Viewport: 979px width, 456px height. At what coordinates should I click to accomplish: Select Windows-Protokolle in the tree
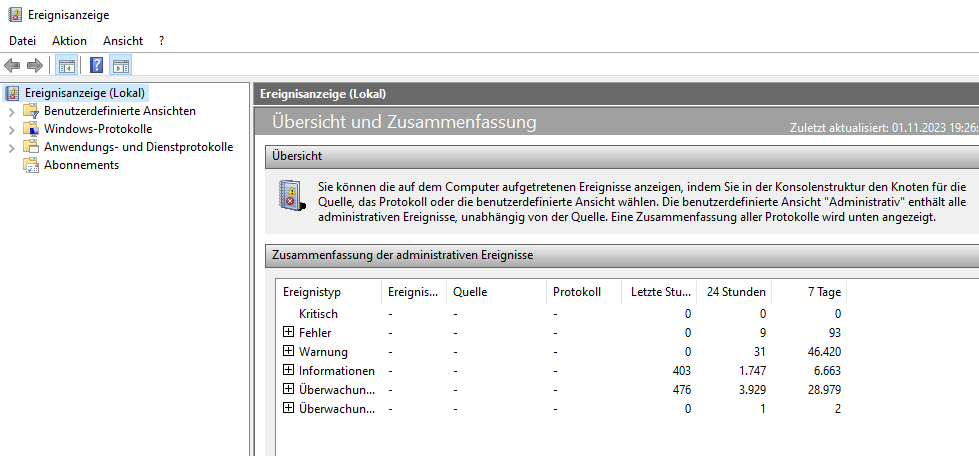coord(98,129)
